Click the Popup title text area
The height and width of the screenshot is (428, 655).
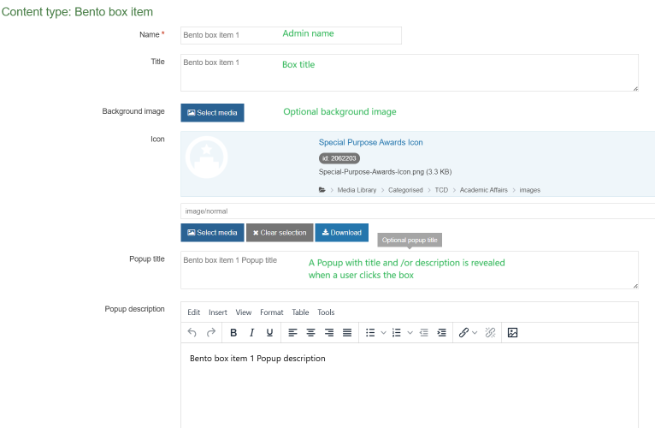[x=409, y=270]
